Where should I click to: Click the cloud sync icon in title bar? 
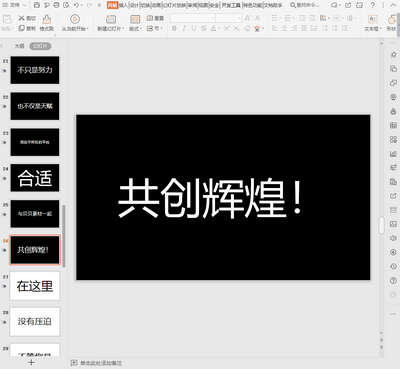pos(335,5)
